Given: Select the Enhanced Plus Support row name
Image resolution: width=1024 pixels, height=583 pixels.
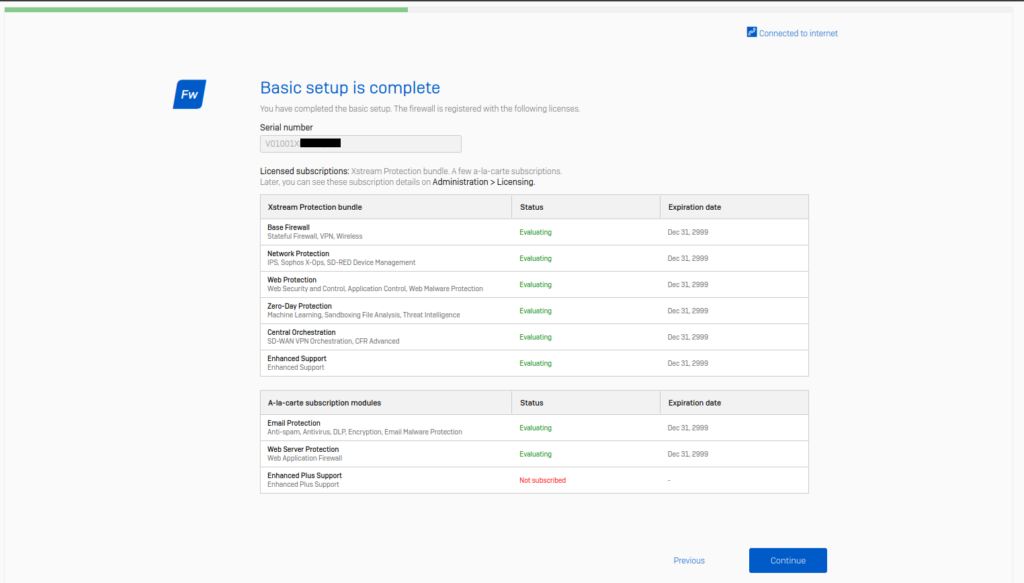Looking at the screenshot, I should [x=304, y=475].
